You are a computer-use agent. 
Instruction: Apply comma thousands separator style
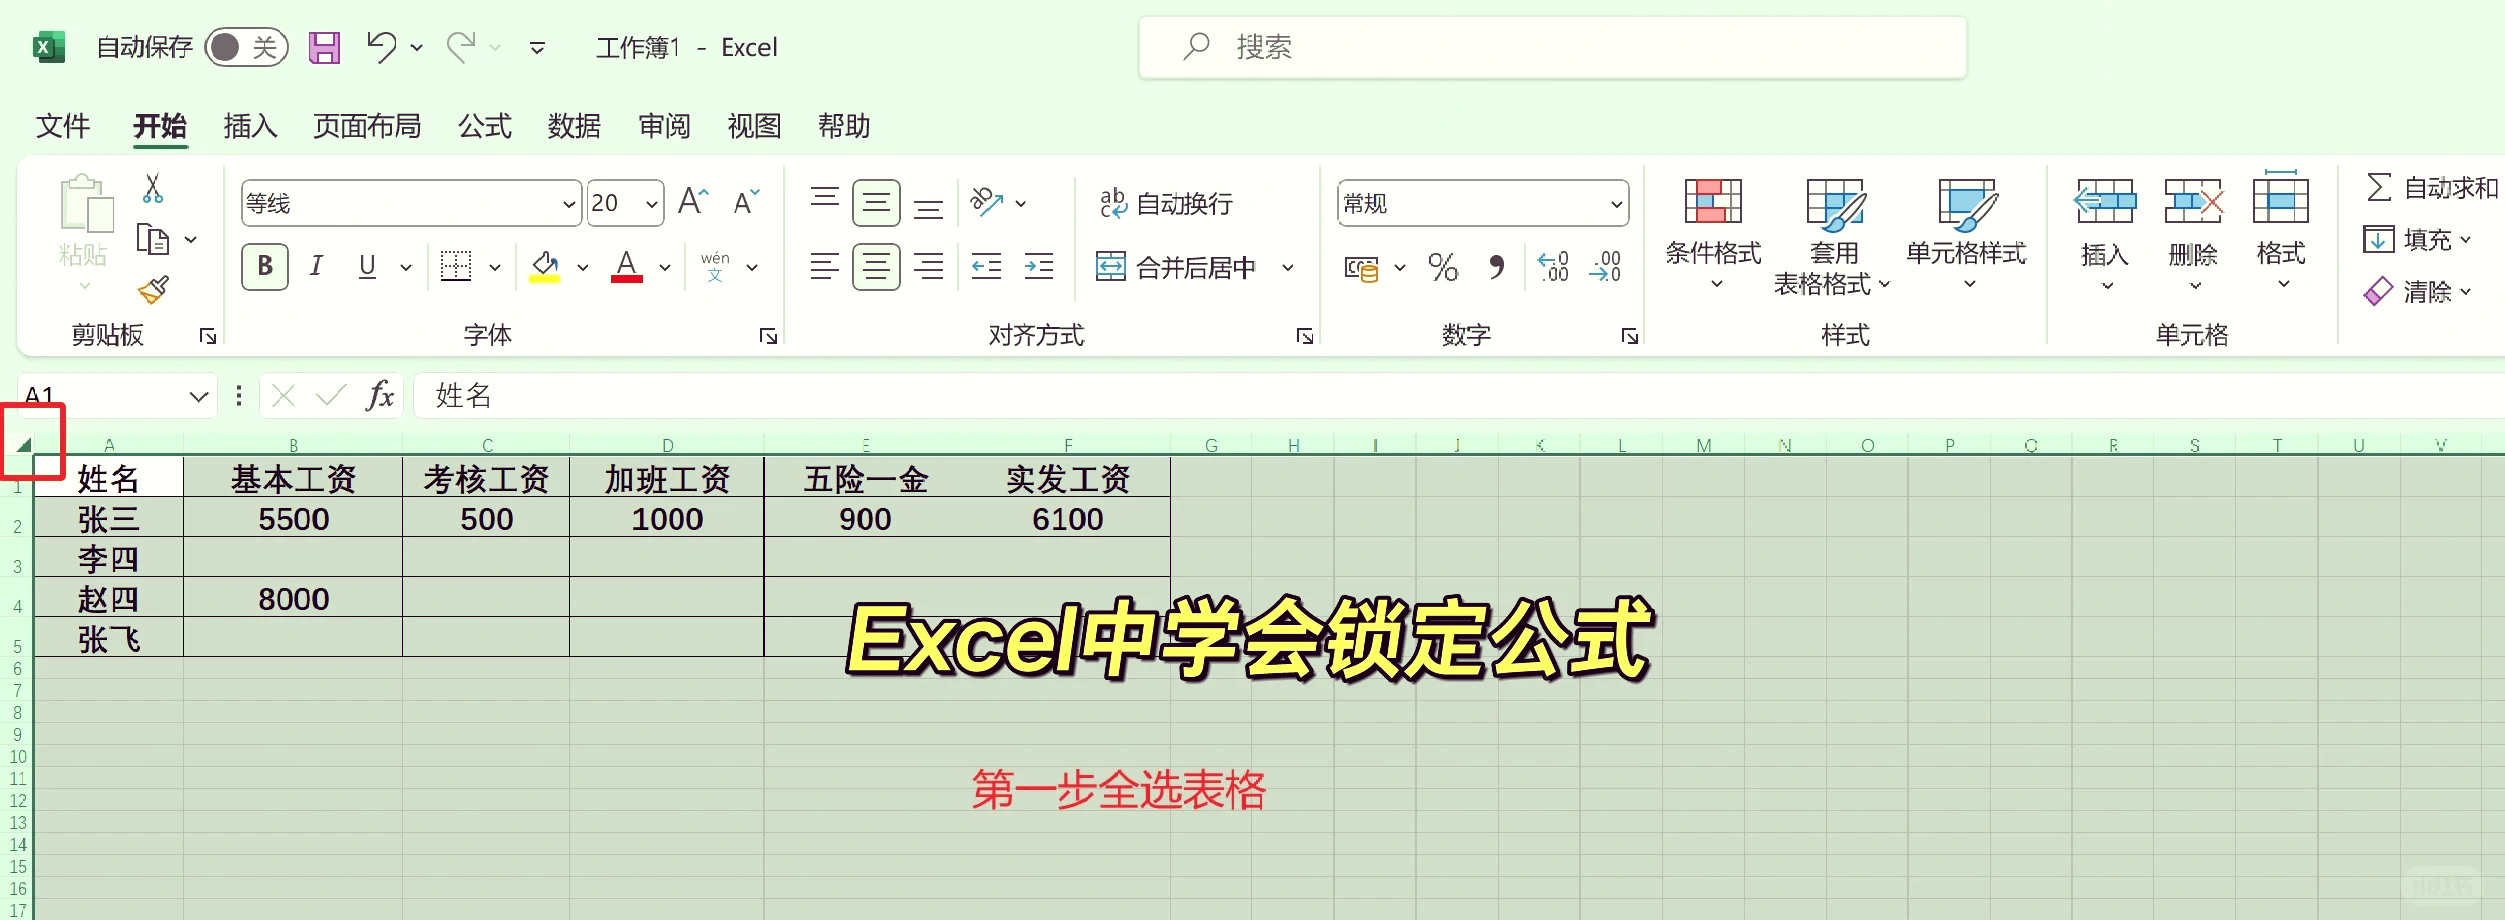1496,267
